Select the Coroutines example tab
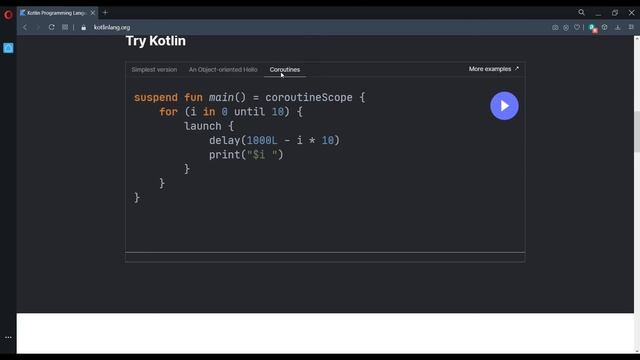This screenshot has width=640, height=360. [284, 70]
